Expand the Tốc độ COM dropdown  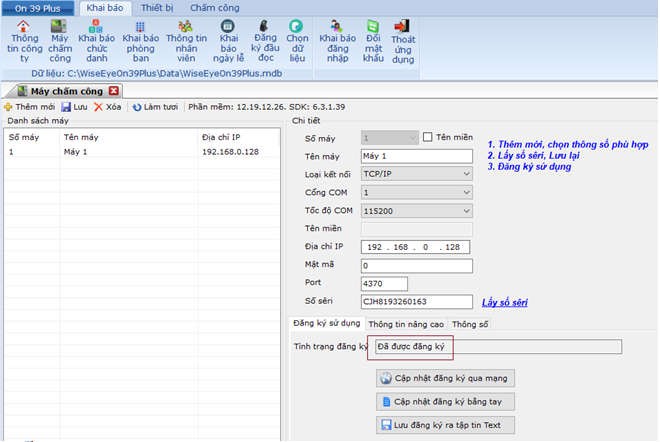click(465, 211)
